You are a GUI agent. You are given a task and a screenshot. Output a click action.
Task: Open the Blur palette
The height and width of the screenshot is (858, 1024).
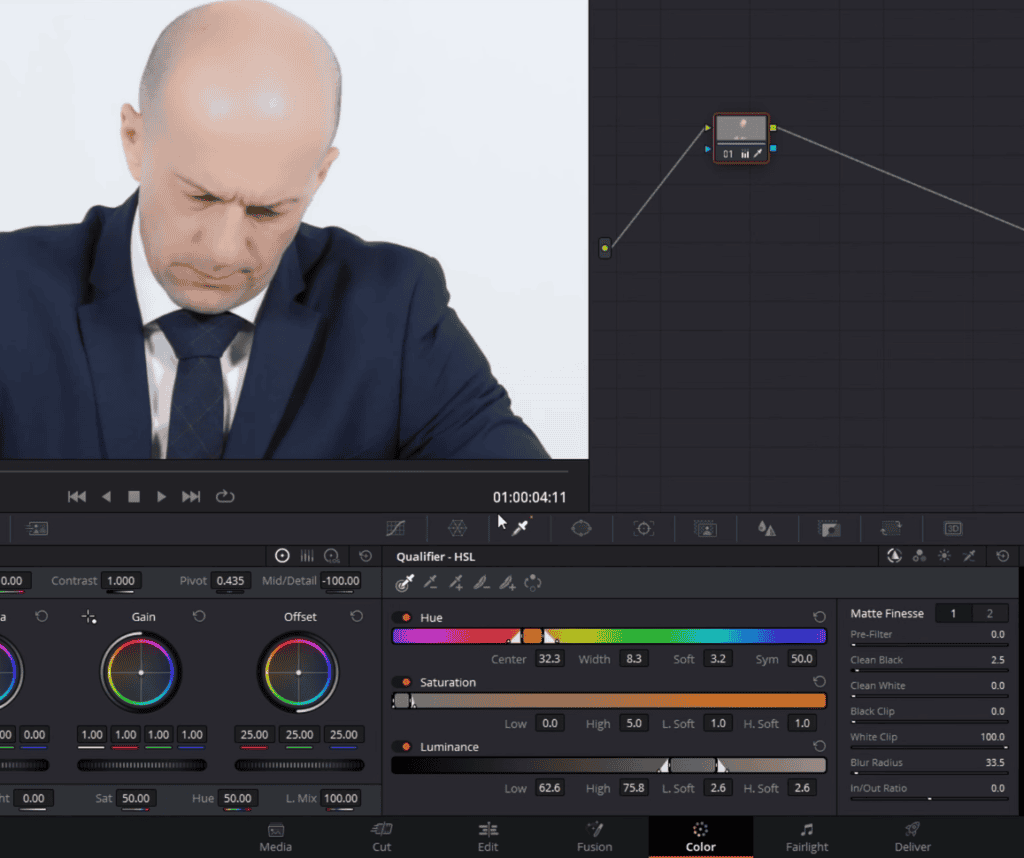767,528
